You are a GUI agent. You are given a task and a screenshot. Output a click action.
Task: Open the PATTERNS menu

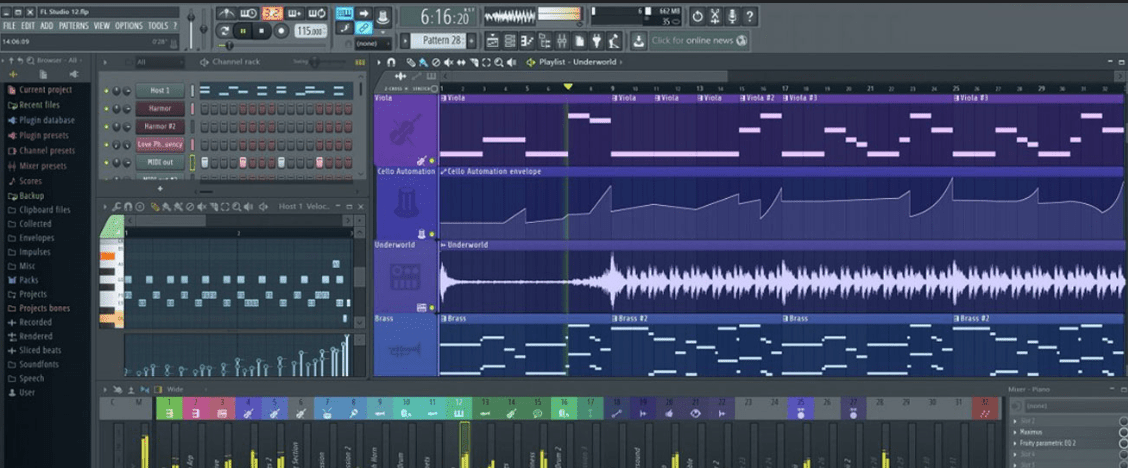[x=73, y=25]
